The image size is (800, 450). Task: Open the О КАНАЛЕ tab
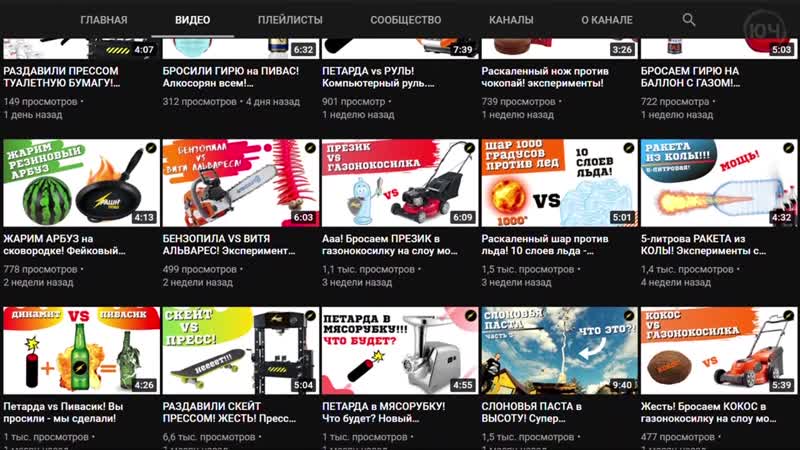point(607,20)
